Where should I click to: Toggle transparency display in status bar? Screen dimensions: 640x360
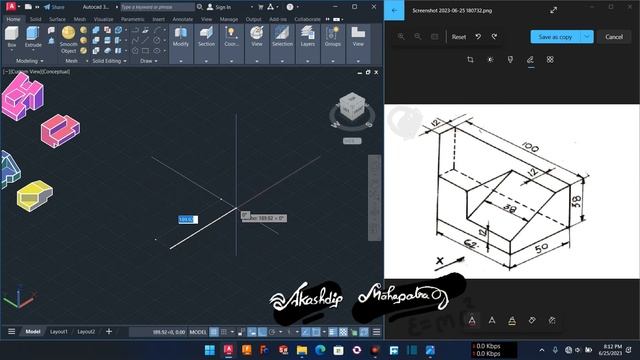343,332
